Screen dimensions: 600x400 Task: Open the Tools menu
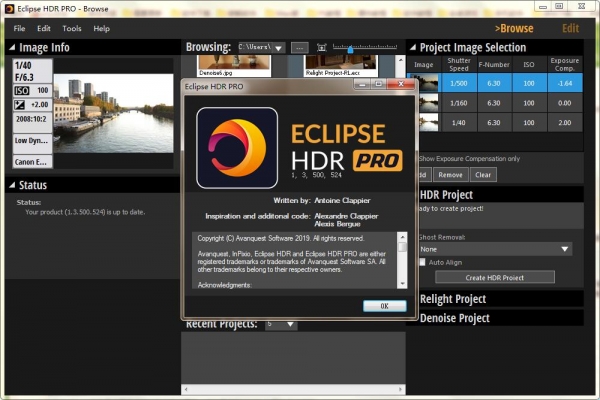click(x=72, y=28)
